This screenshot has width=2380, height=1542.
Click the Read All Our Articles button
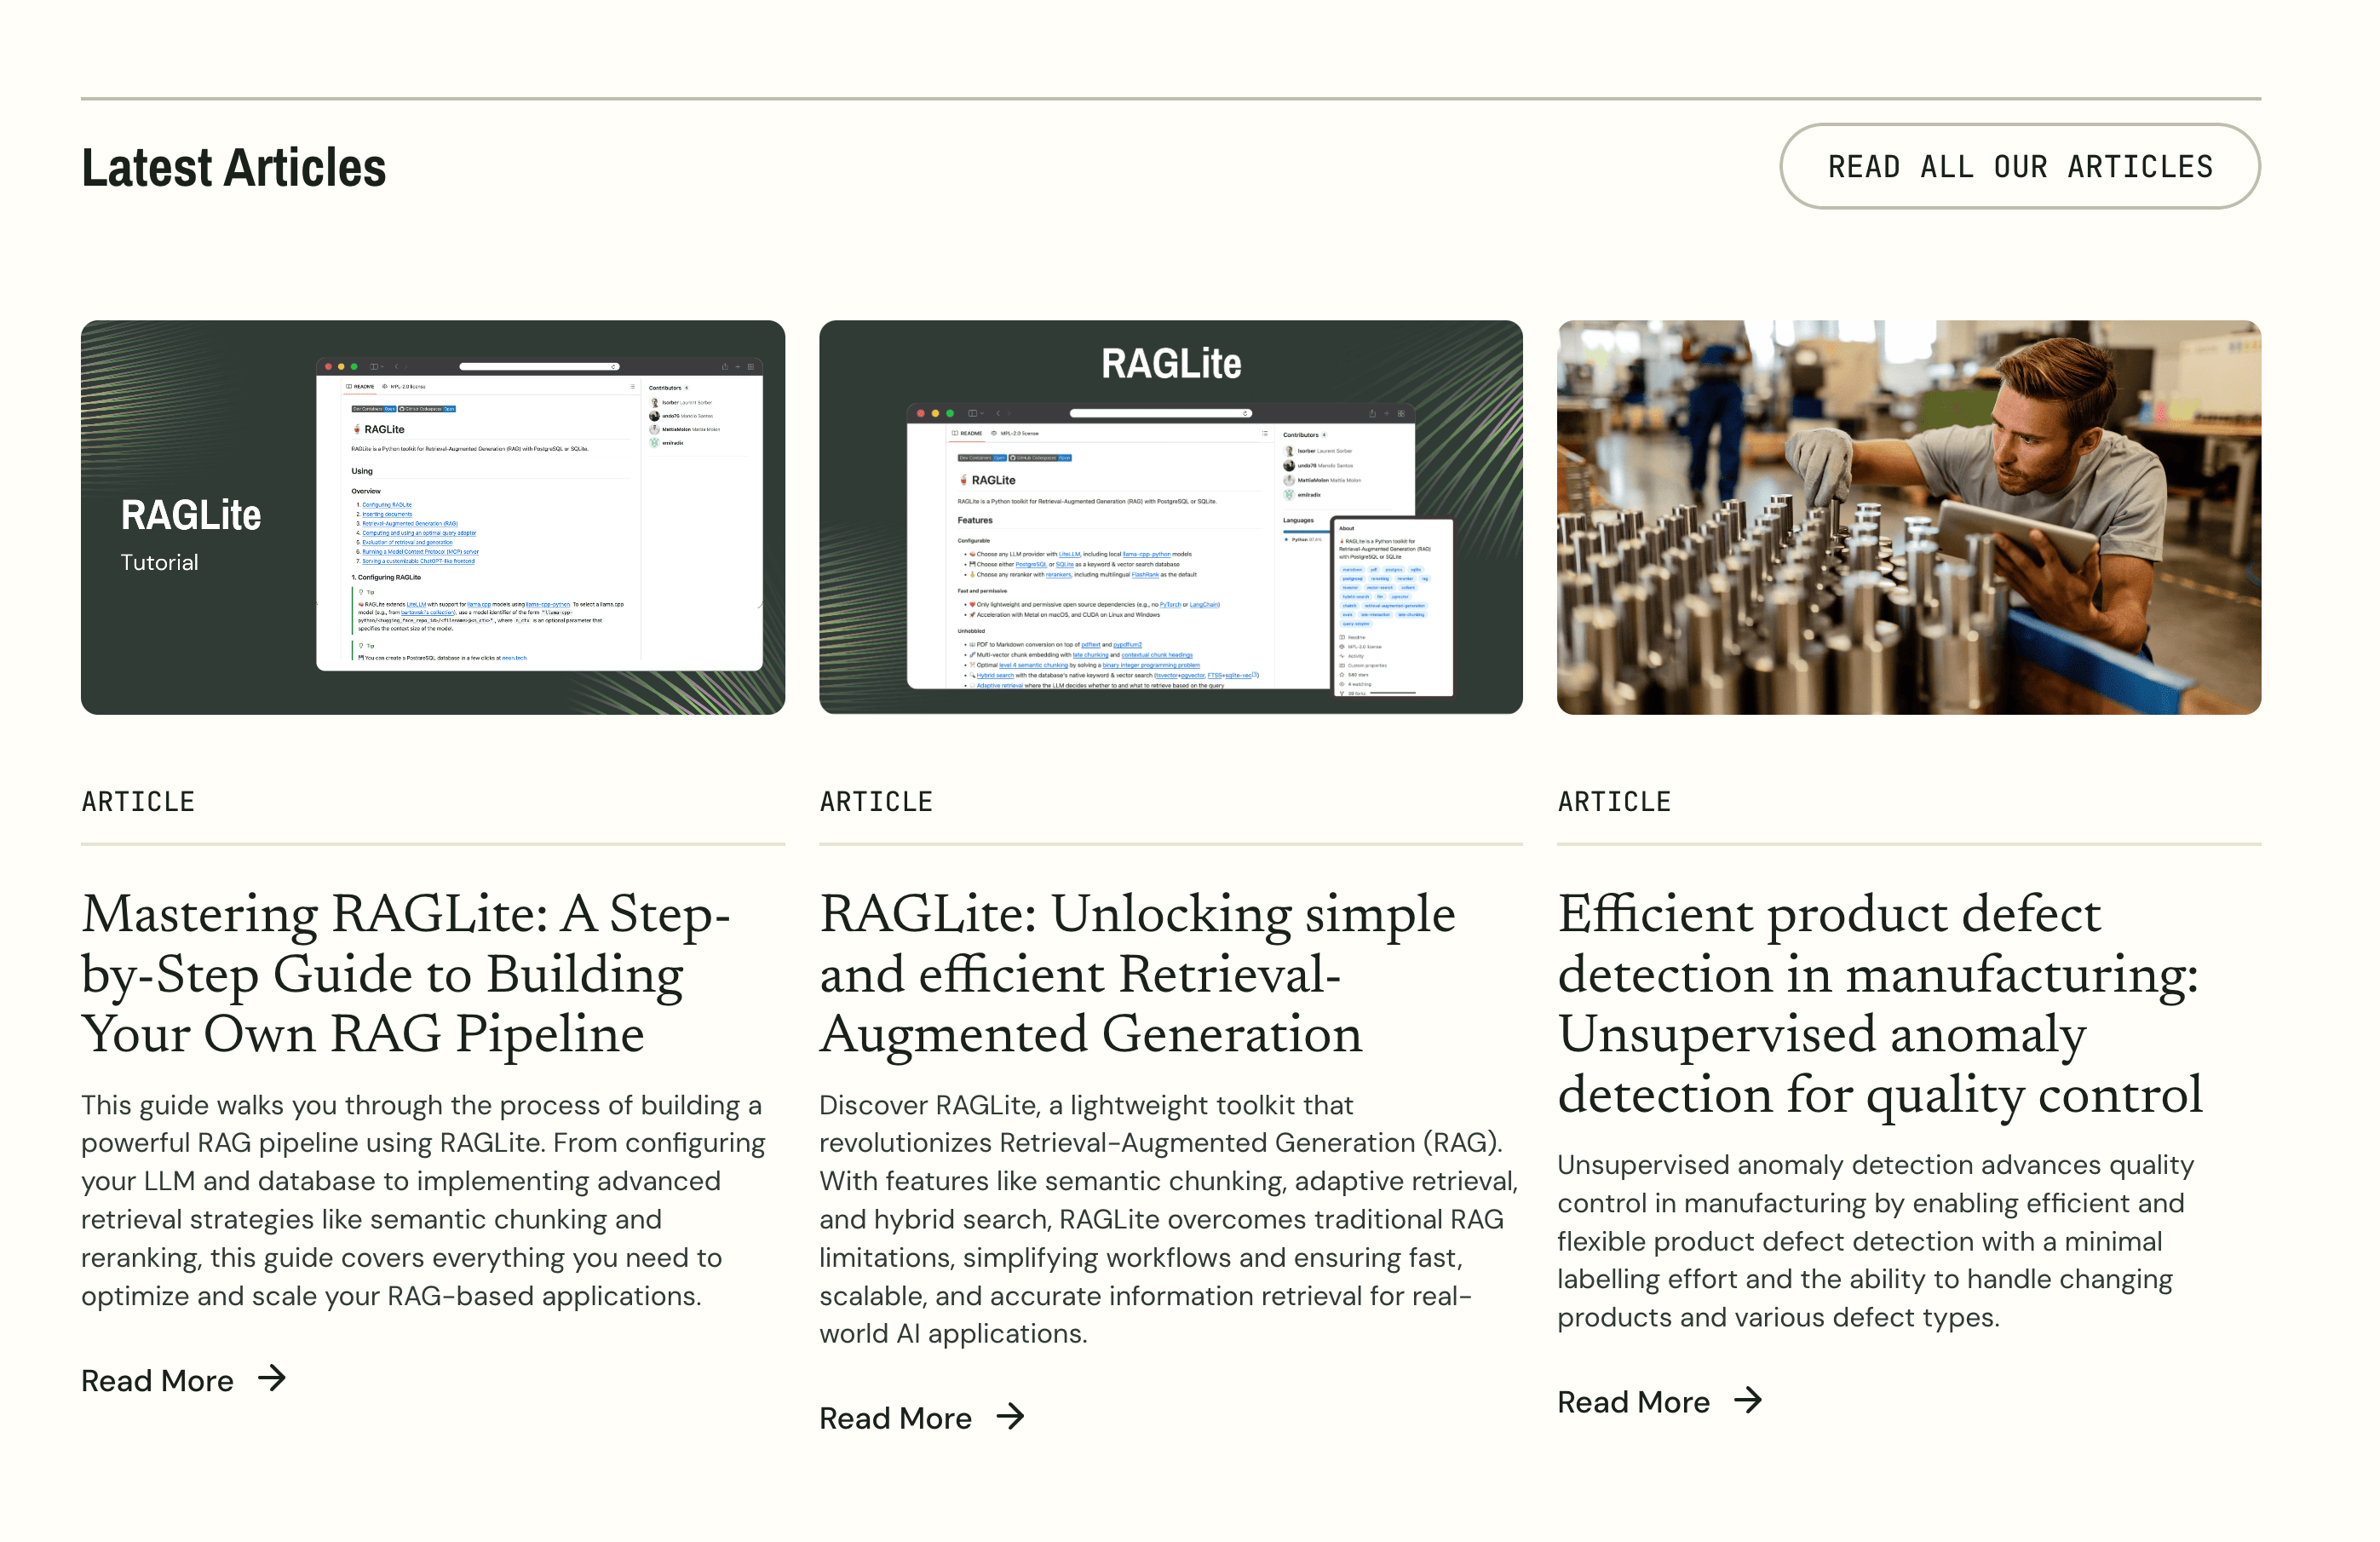(2019, 166)
